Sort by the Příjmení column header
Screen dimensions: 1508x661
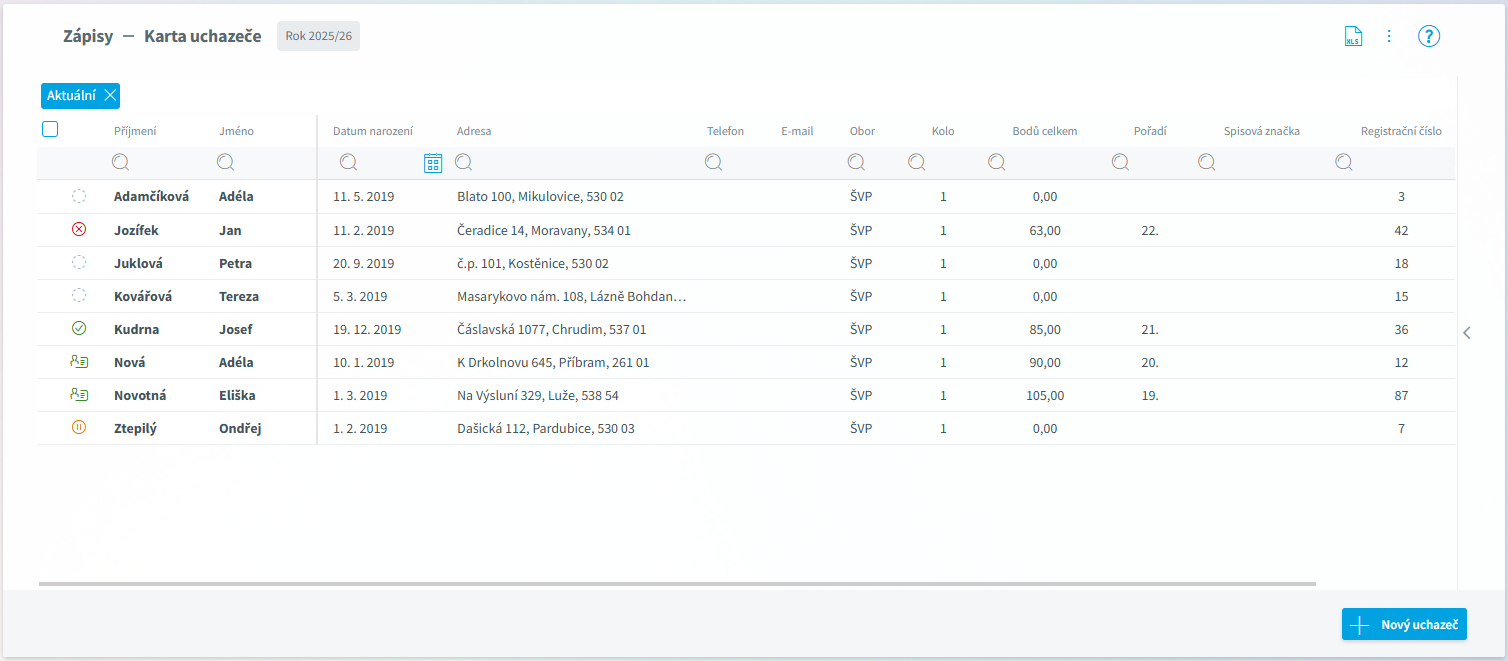[135, 131]
